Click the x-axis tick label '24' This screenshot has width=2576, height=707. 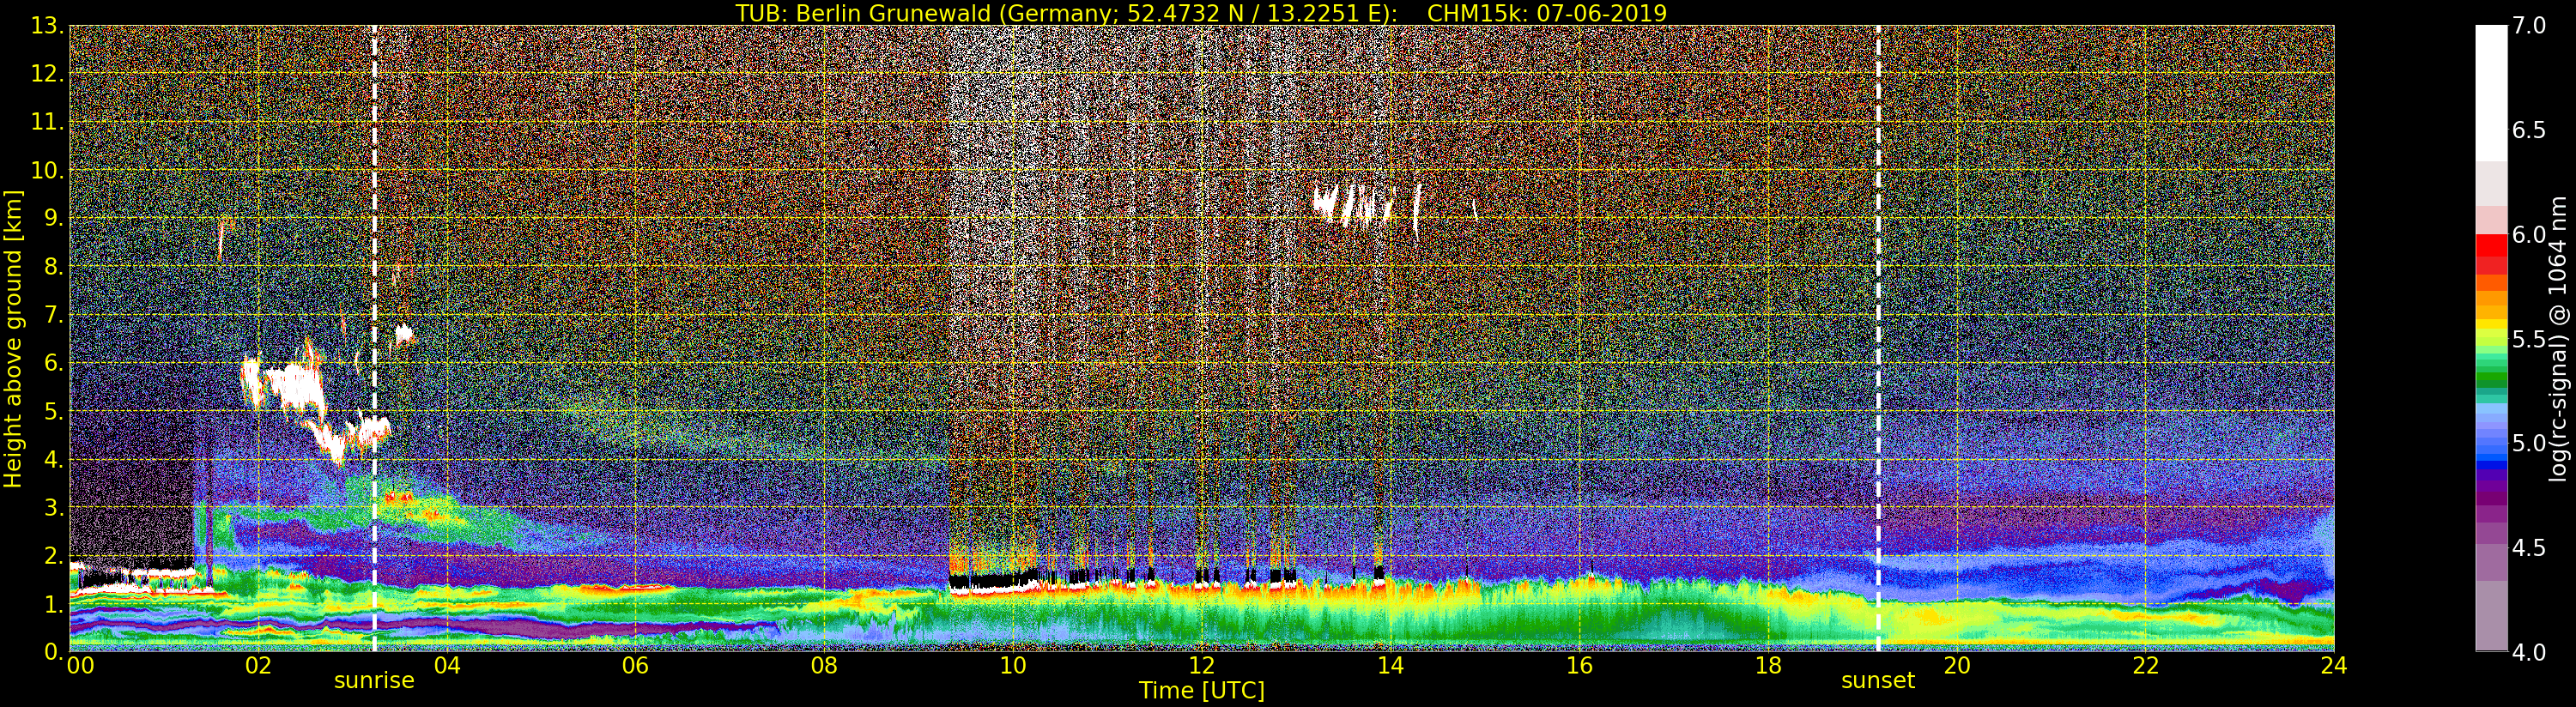click(2334, 666)
